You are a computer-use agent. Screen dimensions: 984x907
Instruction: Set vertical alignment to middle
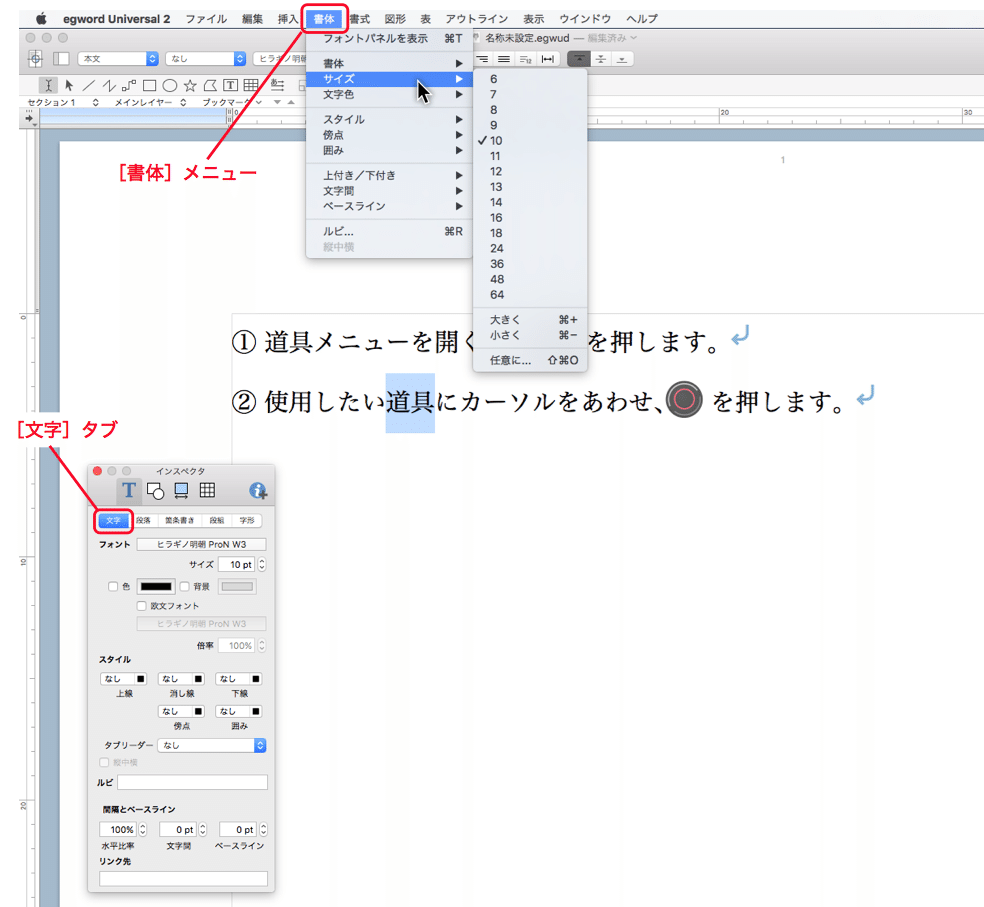pyautogui.click(x=601, y=59)
